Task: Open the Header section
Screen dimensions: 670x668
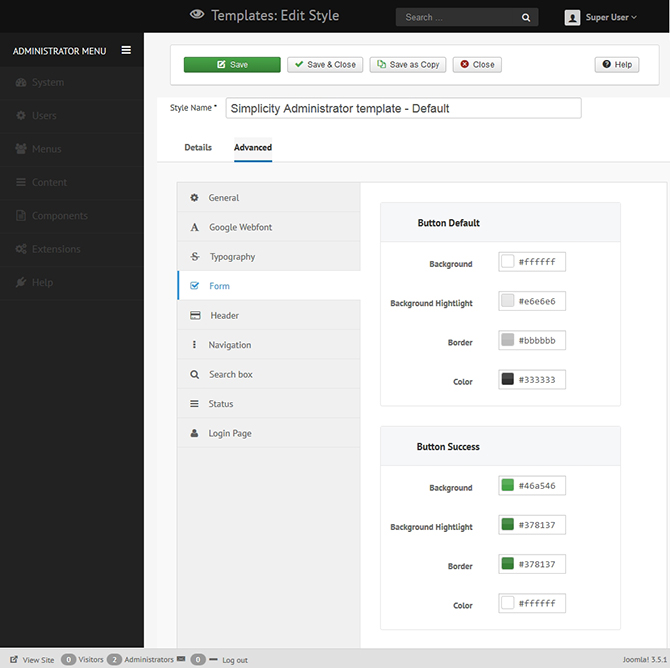Action: [x=269, y=315]
